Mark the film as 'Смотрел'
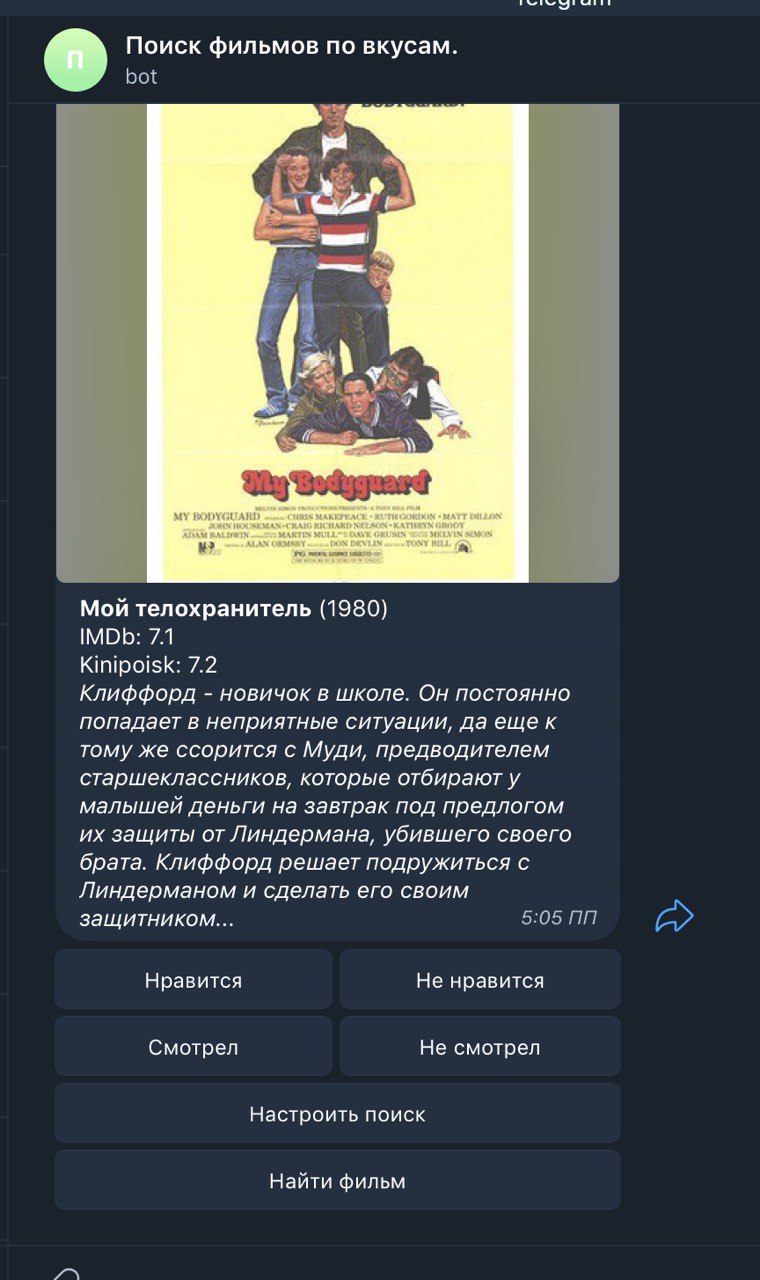 click(x=193, y=1047)
